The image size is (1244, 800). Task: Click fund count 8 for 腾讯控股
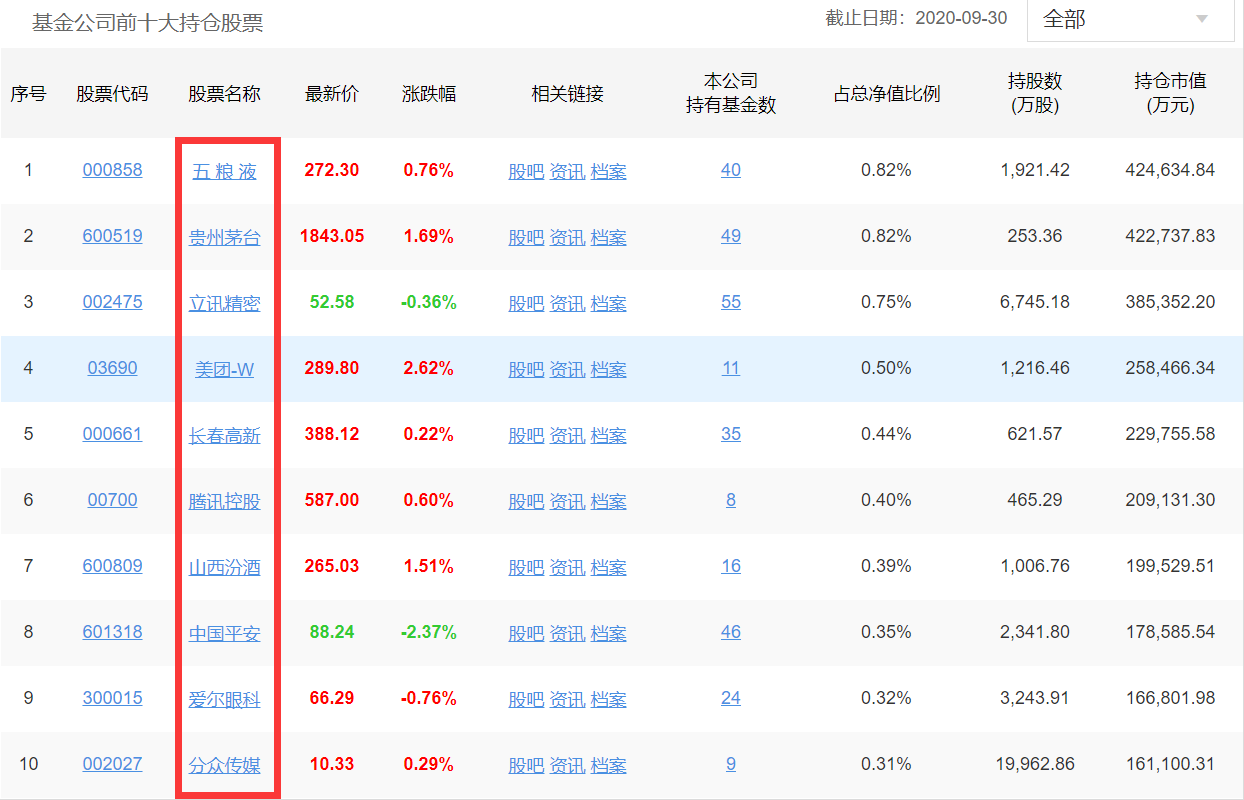(x=731, y=500)
